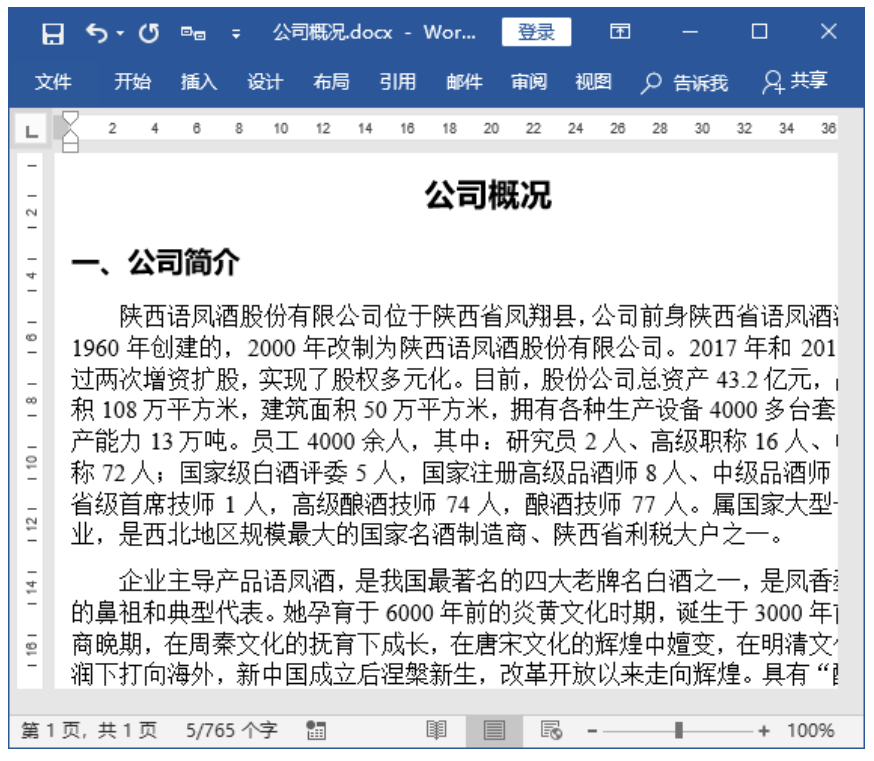This screenshot has width=874, height=761.
Task: Switch to the 审阅 tab
Action: click(x=530, y=82)
